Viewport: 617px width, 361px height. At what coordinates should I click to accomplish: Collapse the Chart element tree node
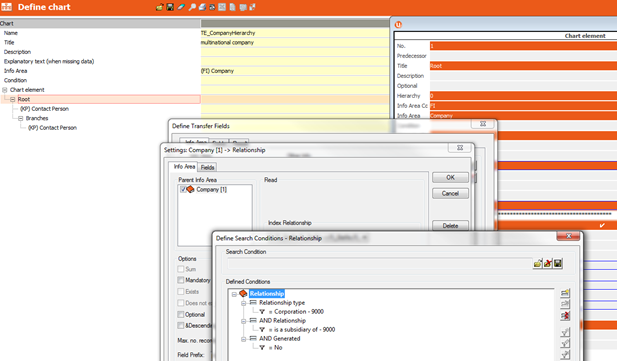click(x=5, y=90)
